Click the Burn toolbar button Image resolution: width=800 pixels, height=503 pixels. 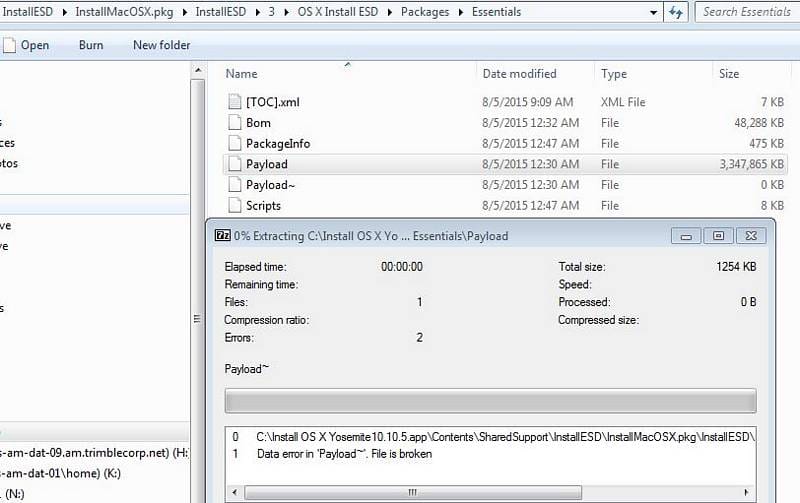point(91,45)
